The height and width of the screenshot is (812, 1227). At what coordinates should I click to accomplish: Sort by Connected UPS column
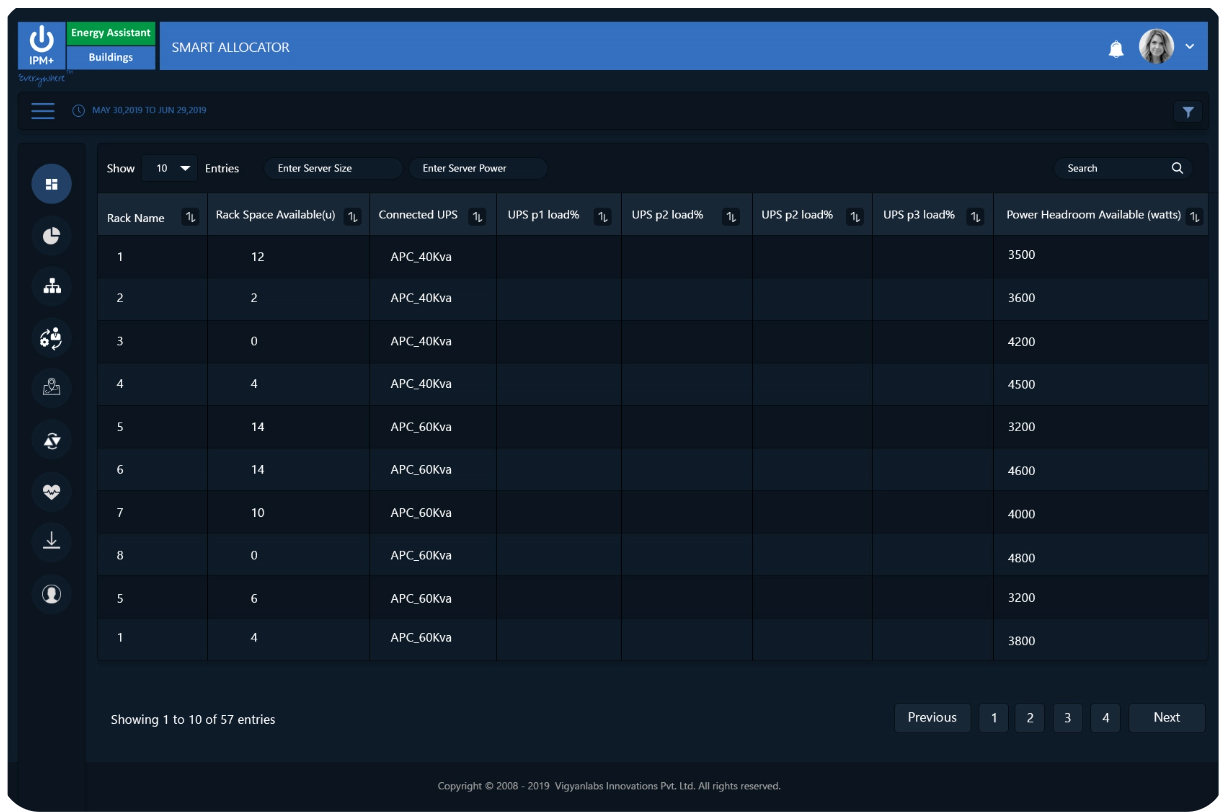click(477, 217)
